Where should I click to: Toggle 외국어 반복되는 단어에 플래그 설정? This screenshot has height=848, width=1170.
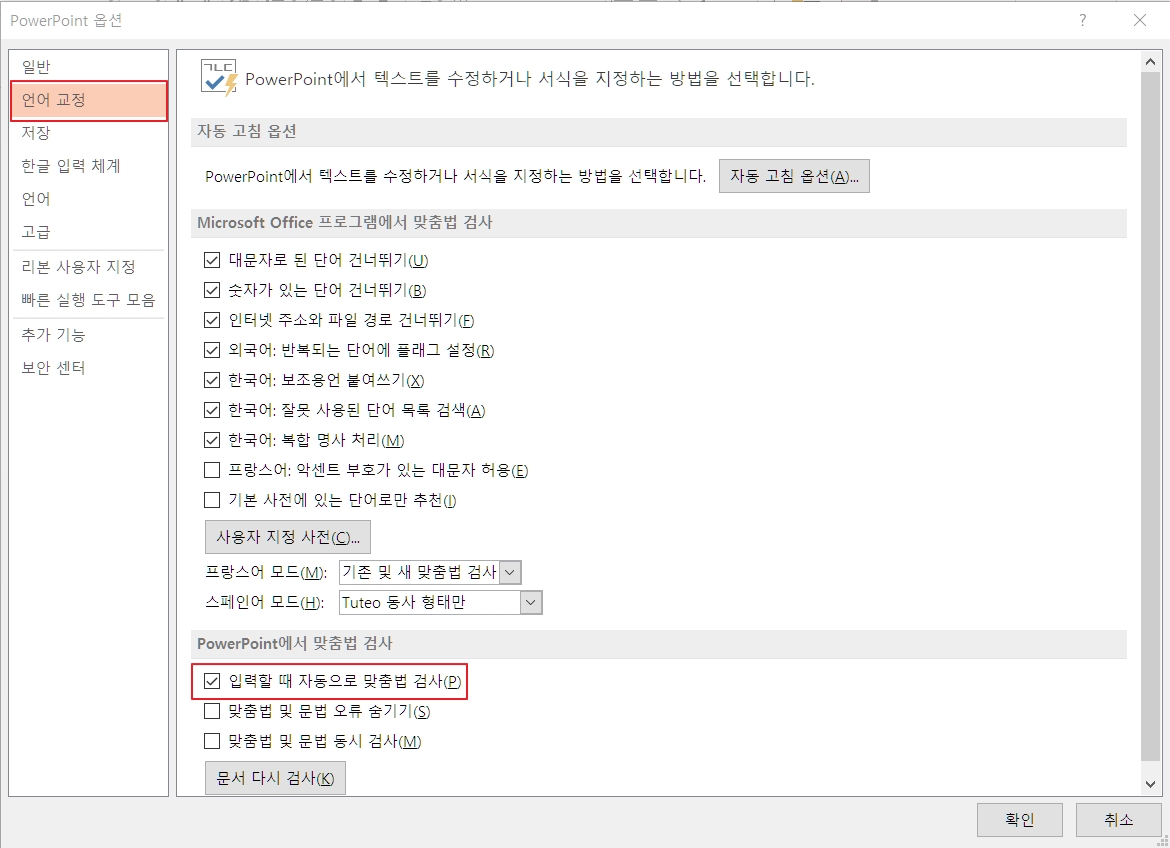pyautogui.click(x=212, y=350)
